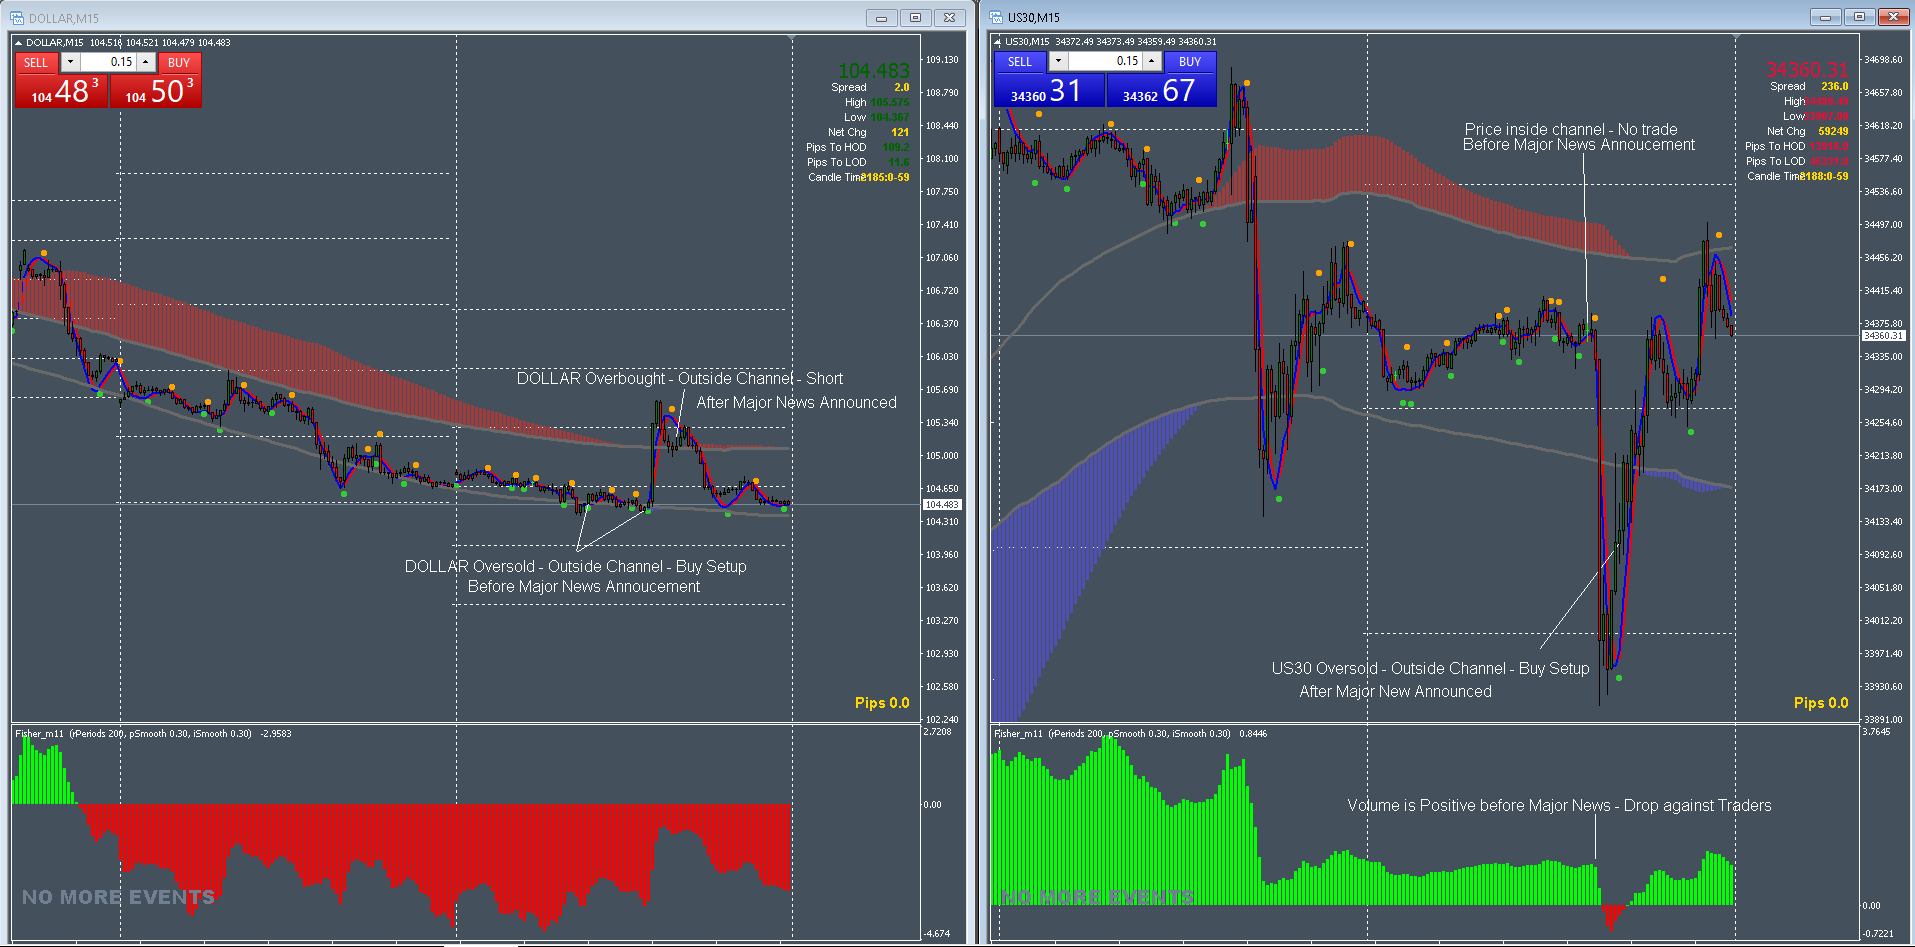Click the chart shift marker on US30 chart

click(1736, 38)
